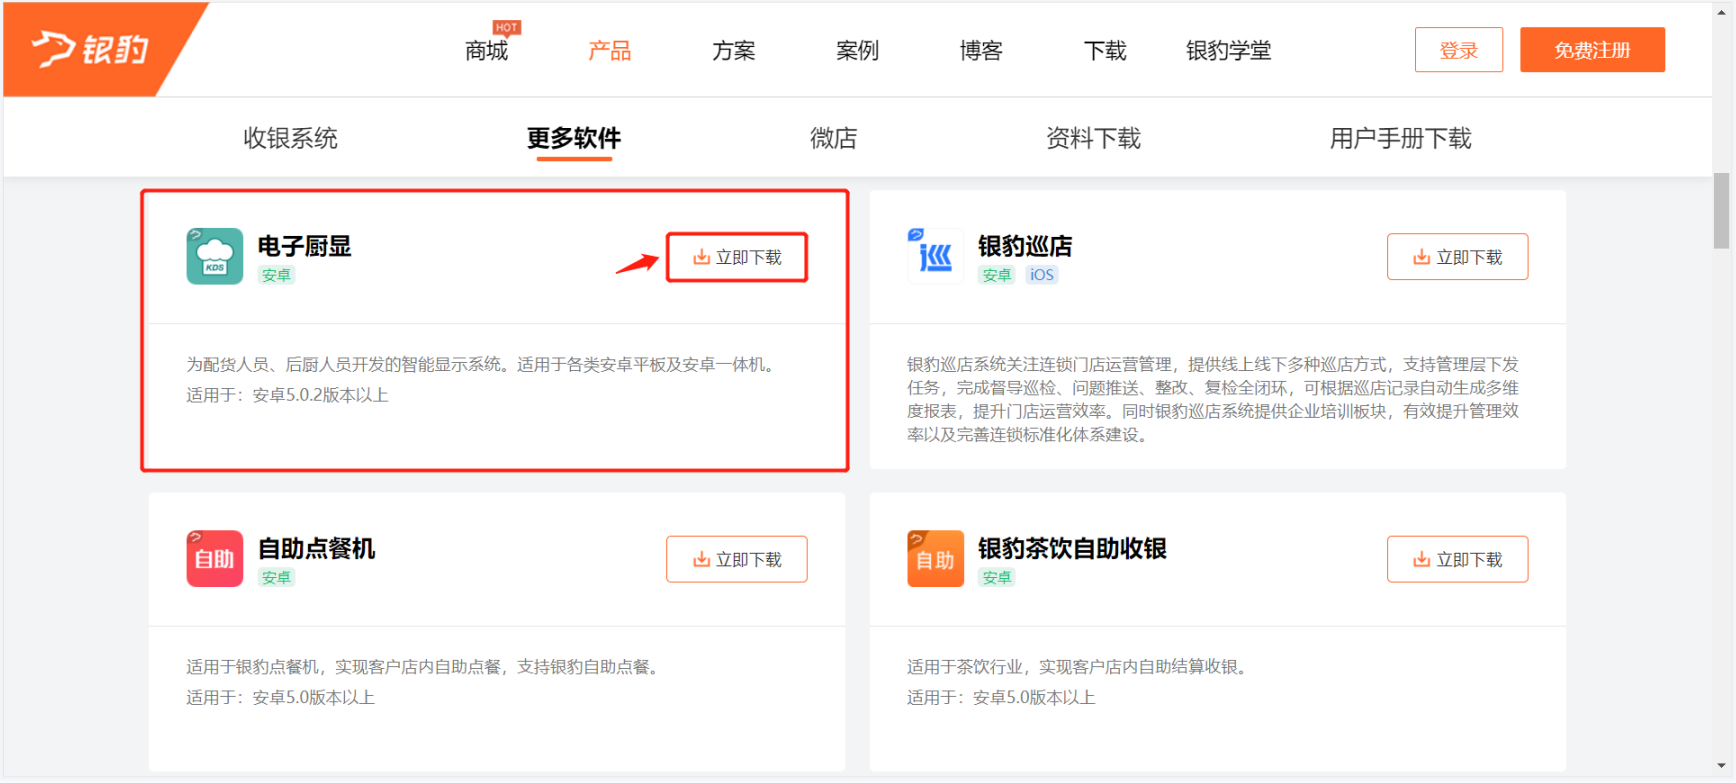Click the HOT badge above 商城
This screenshot has height=783, width=1736.
[506, 27]
